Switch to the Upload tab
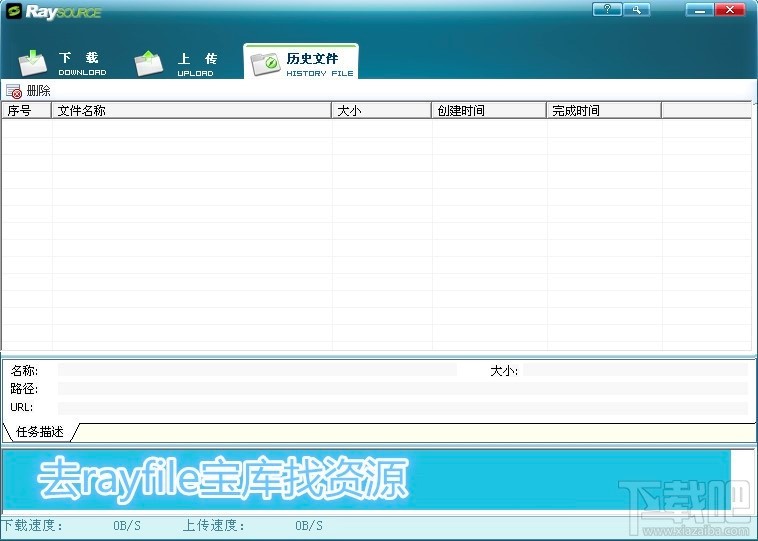This screenshot has height=541, width=758. pos(175,63)
